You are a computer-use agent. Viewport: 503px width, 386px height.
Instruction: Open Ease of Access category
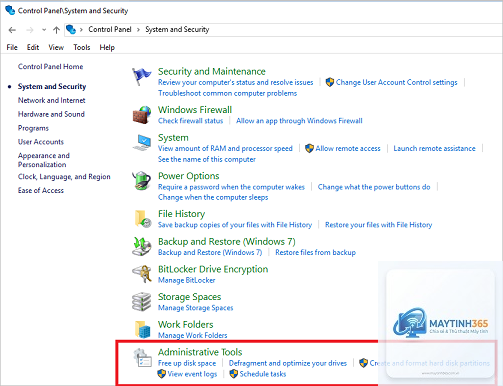point(41,190)
